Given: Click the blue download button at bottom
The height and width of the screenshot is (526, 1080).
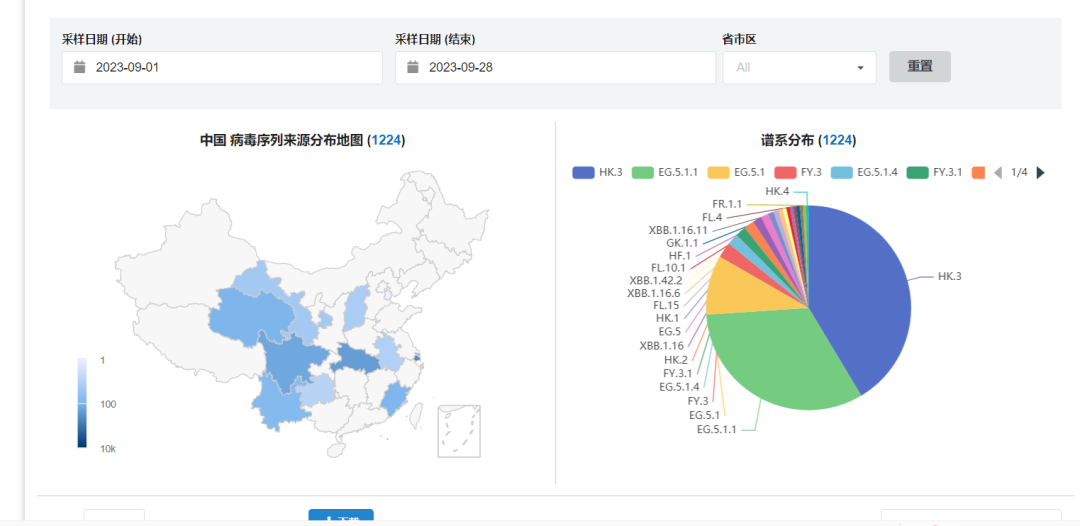Looking at the screenshot, I should 341,516.
